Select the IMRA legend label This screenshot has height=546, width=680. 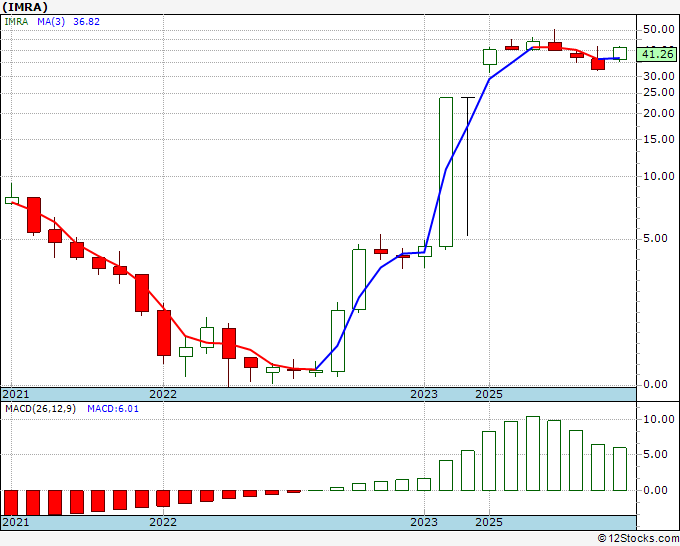[16, 21]
